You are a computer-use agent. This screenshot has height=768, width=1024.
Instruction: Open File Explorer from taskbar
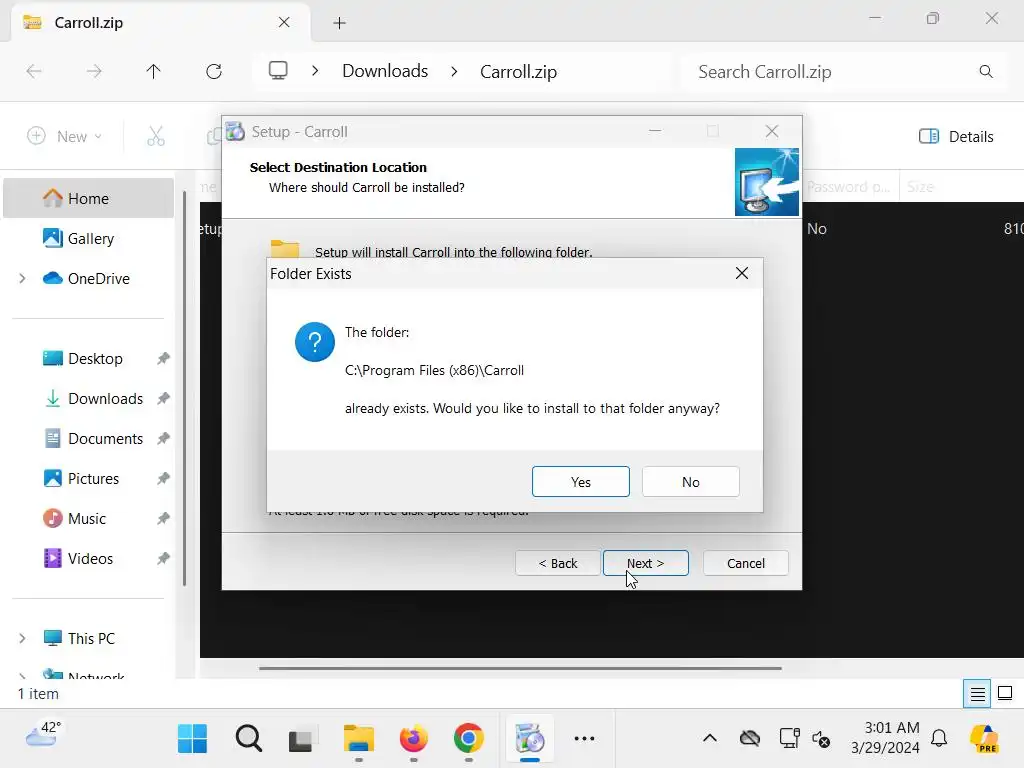tap(359, 739)
